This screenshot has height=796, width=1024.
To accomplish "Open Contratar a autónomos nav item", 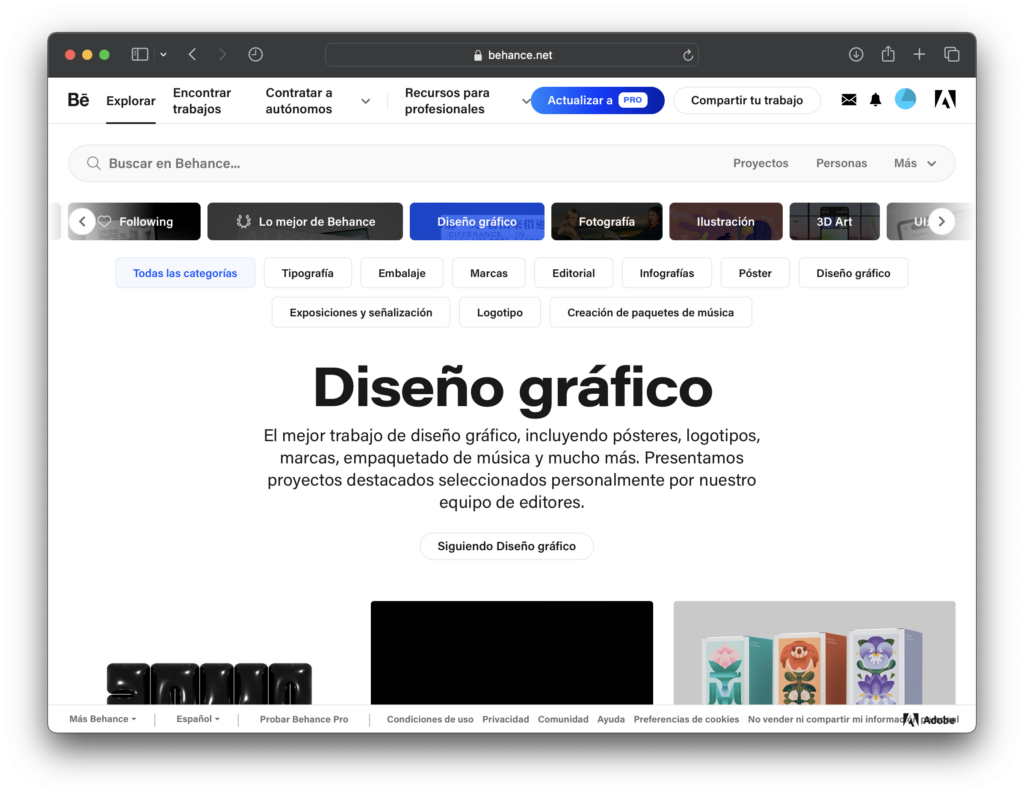I will click(x=299, y=101).
